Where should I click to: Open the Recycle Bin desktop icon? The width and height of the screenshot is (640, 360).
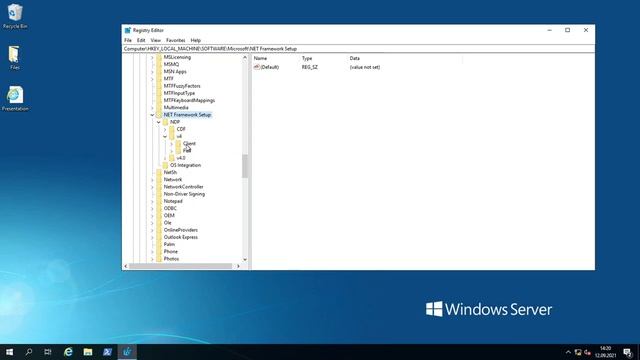15,17
